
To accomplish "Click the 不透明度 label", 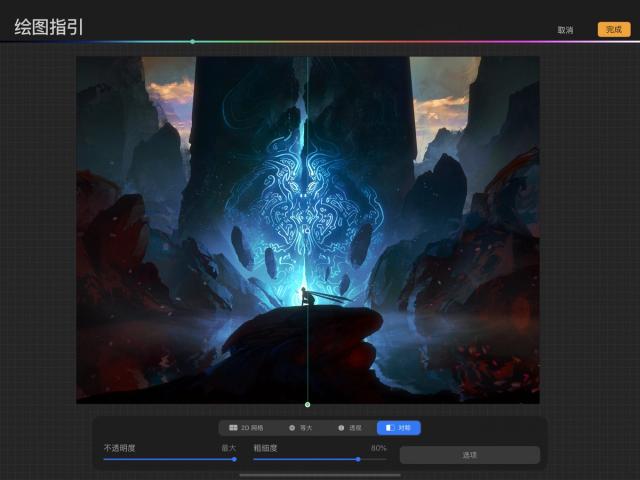I will coord(119,448).
